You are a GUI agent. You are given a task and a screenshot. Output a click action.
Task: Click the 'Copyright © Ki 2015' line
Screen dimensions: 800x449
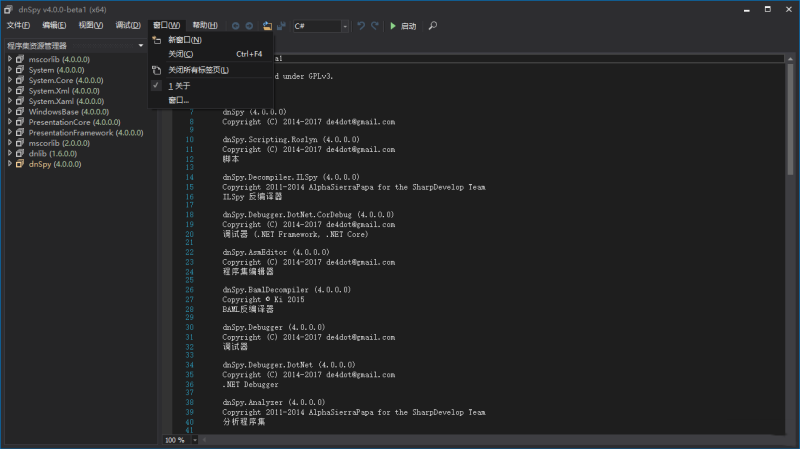(x=263, y=300)
